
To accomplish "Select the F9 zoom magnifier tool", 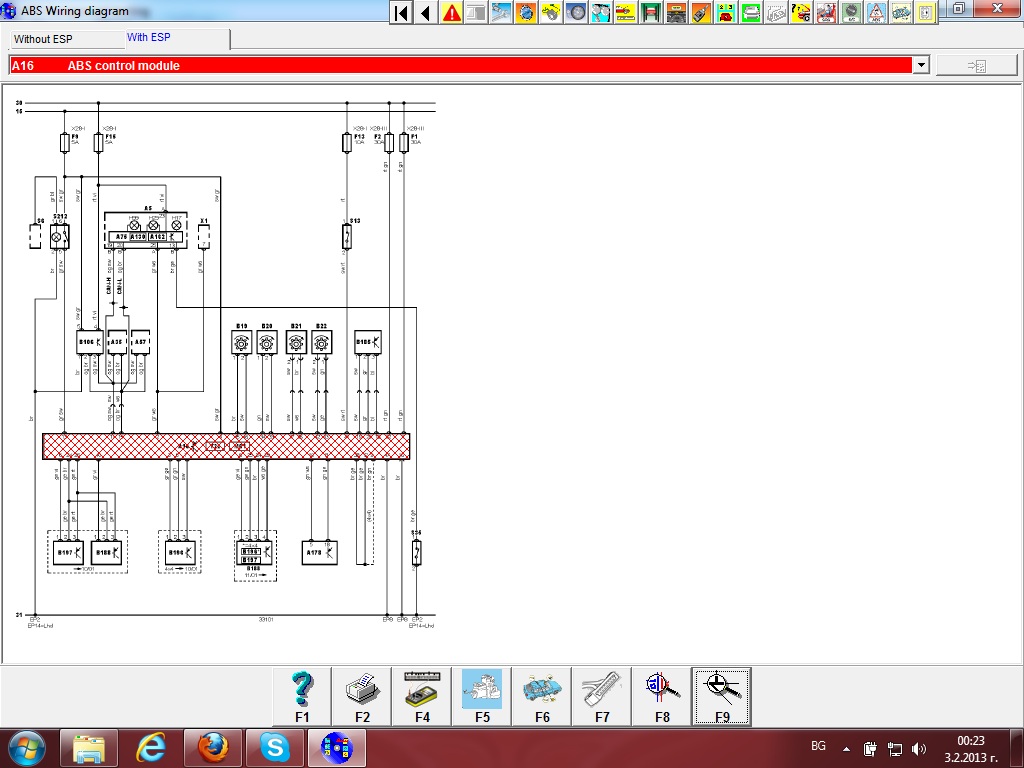I will [x=722, y=696].
